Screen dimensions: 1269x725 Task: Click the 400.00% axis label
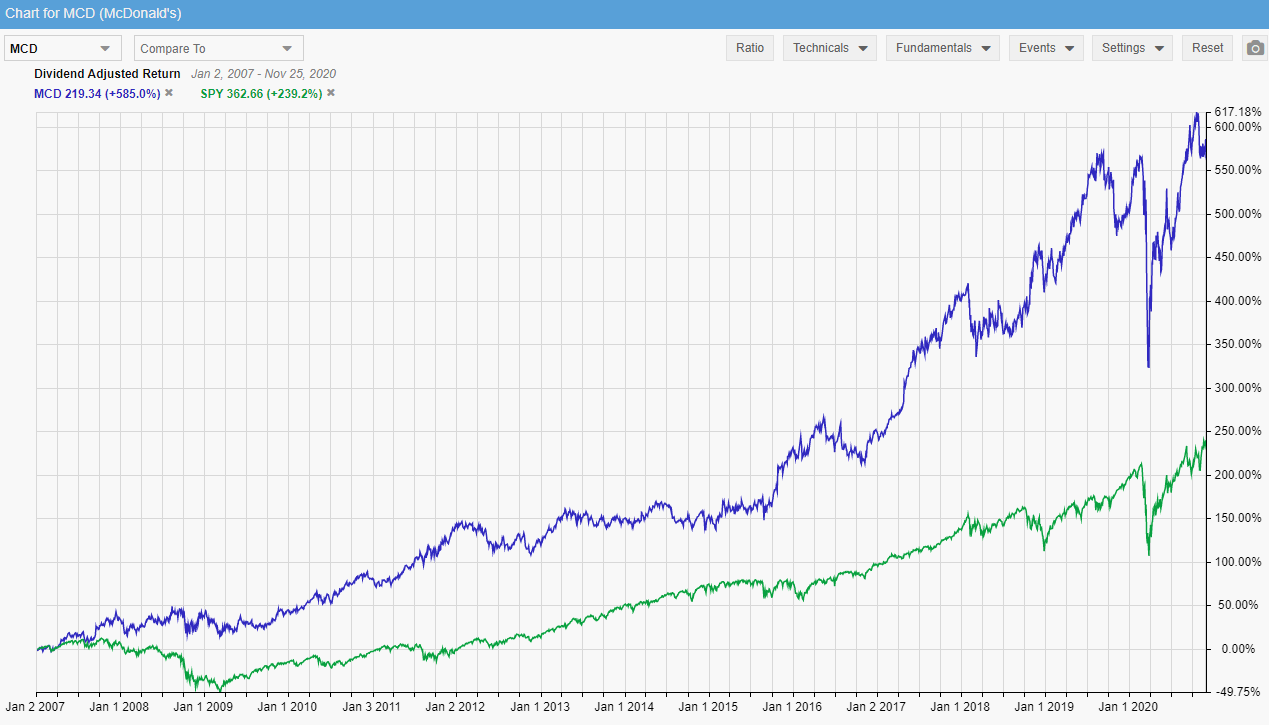tap(1237, 301)
